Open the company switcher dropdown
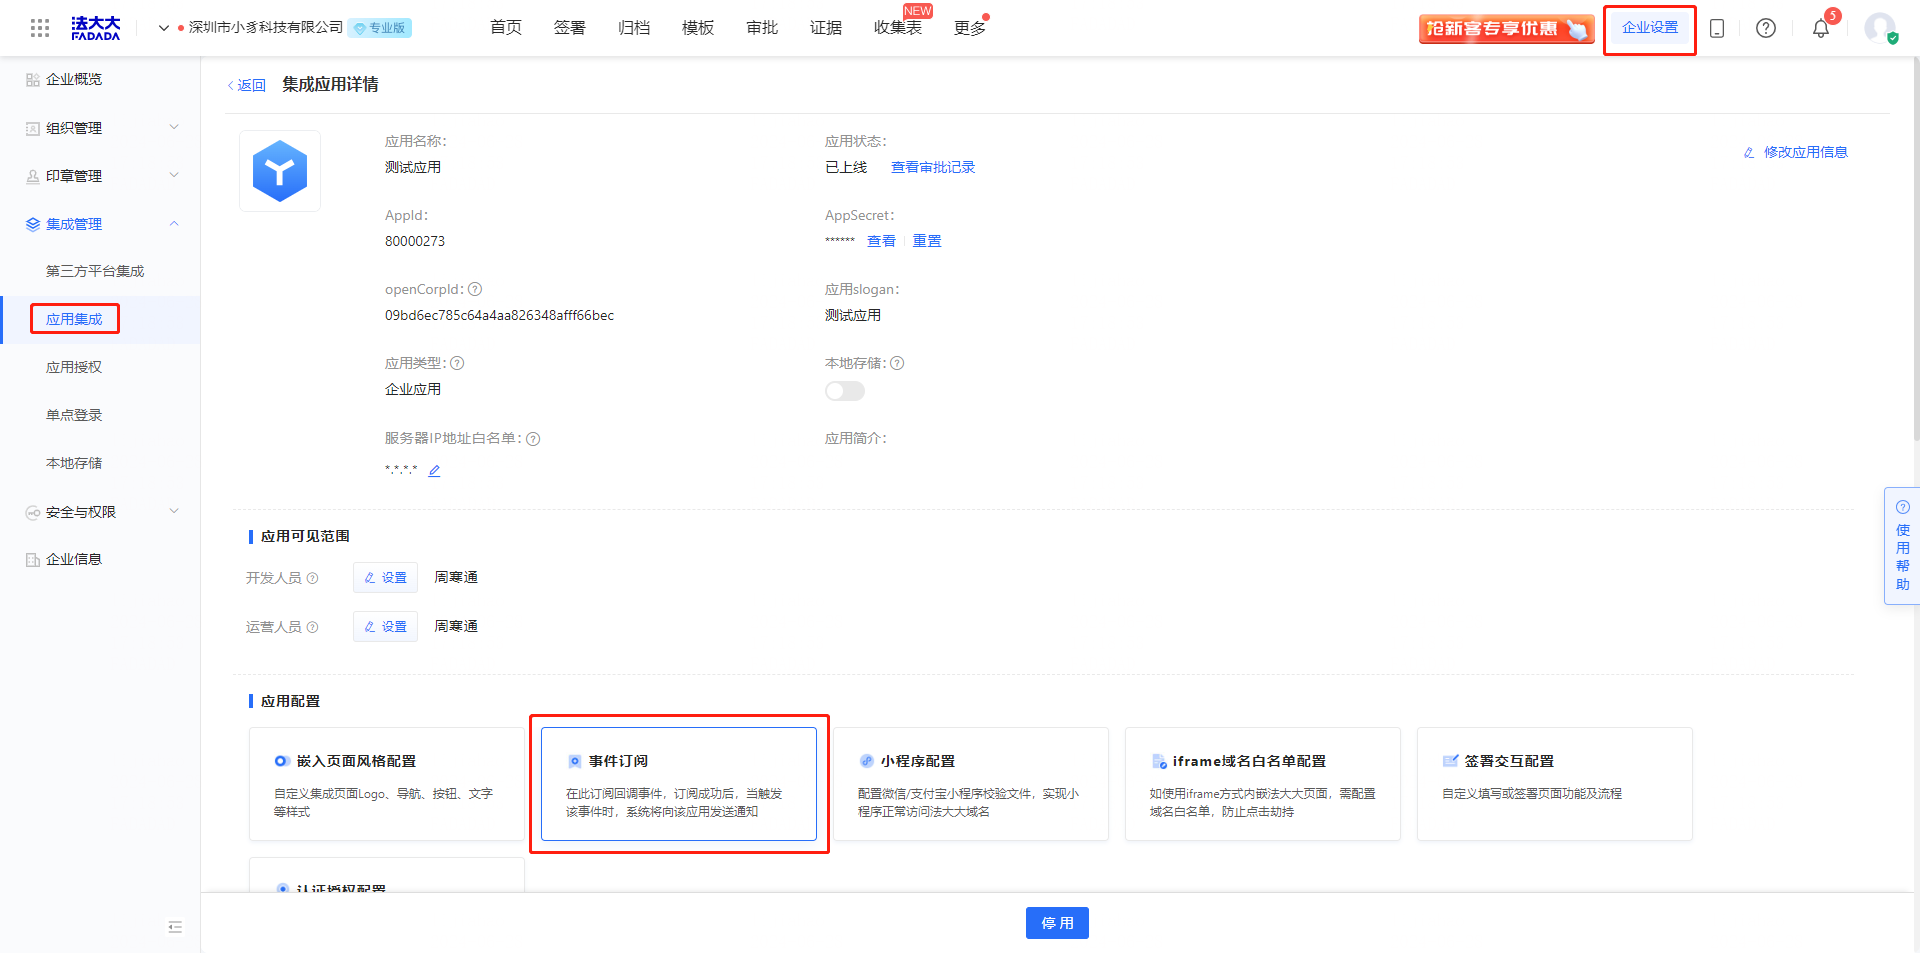 [164, 28]
